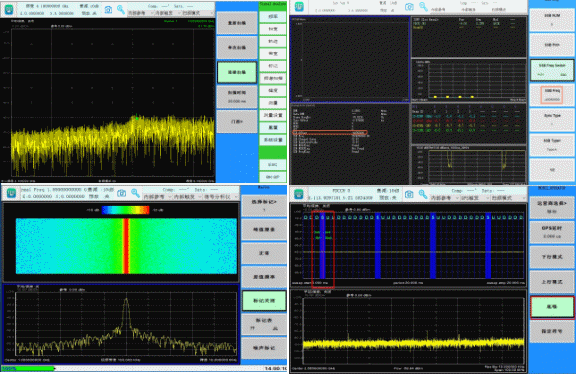Viewport: 576px width, 374px height.
Task: Click highlighted green sweep softkey in top-left pane
Action: [237, 72]
